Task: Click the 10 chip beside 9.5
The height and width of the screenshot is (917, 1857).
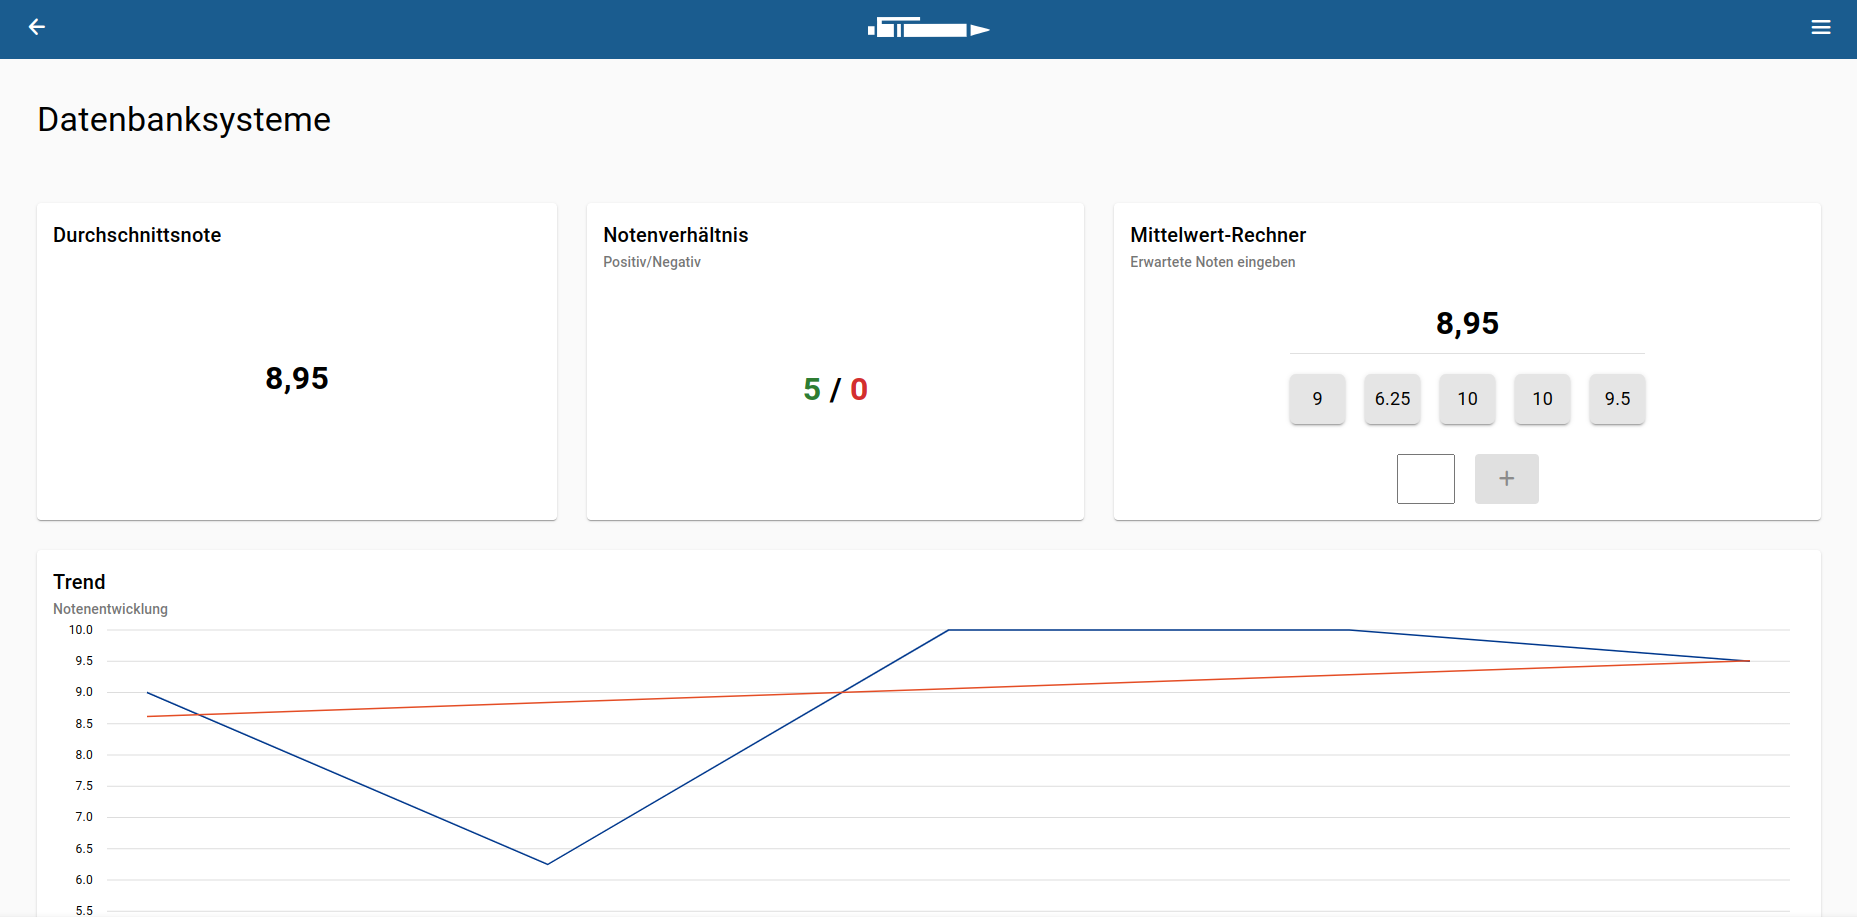Action: [1542, 399]
